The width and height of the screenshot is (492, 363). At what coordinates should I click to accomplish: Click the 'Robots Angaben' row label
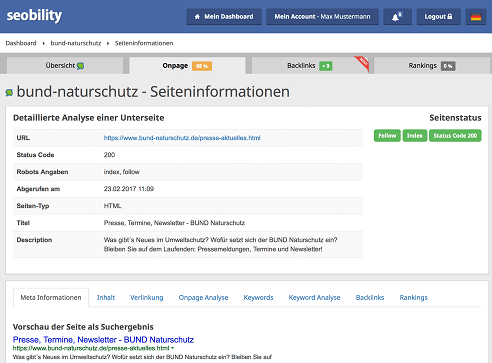pyautogui.click(x=42, y=172)
